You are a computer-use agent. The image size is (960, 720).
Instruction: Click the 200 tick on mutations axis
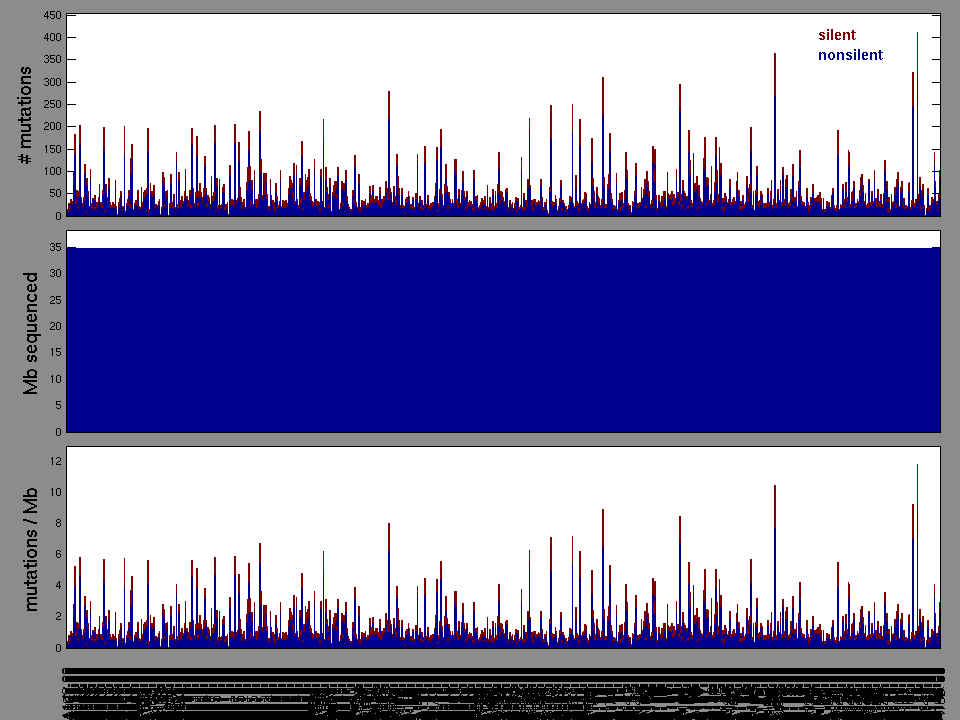[51, 127]
